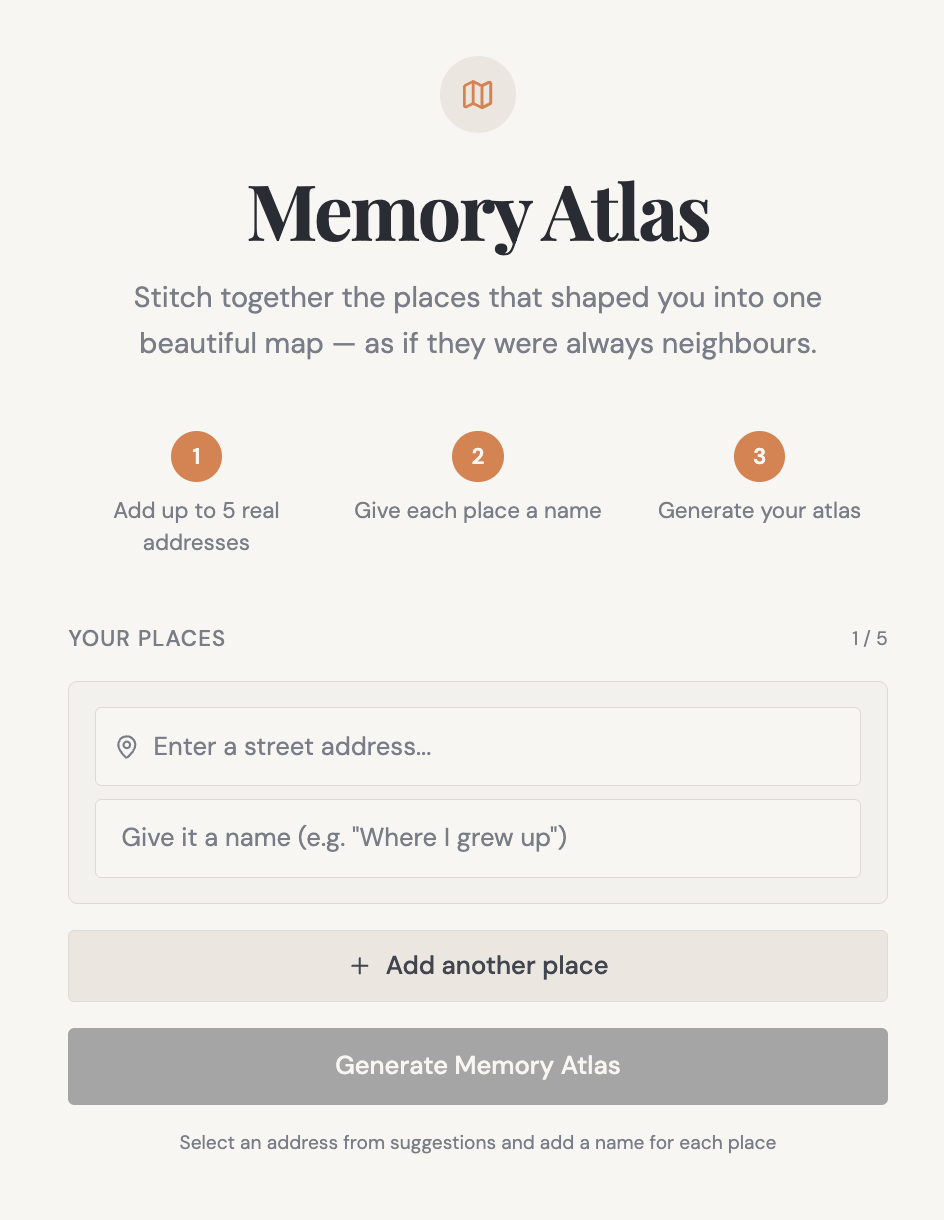Click the step 2 number badge

pyautogui.click(x=478, y=457)
